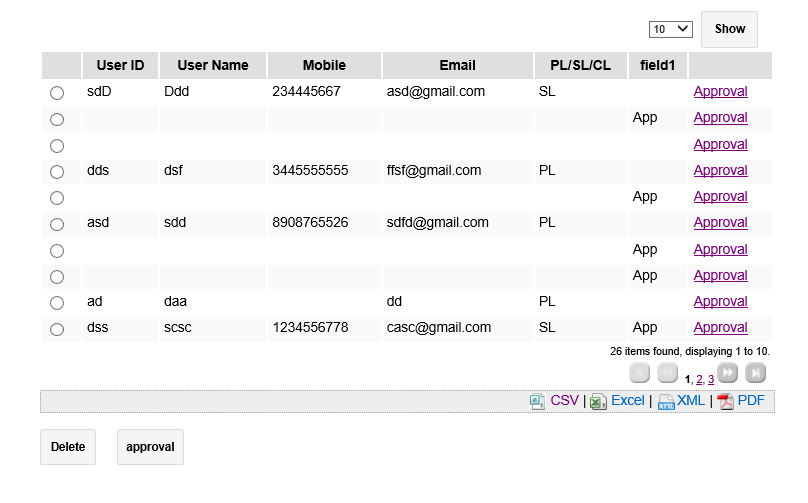Image resolution: width=808 pixels, height=503 pixels.
Task: Sort by the User ID column header
Action: point(120,65)
